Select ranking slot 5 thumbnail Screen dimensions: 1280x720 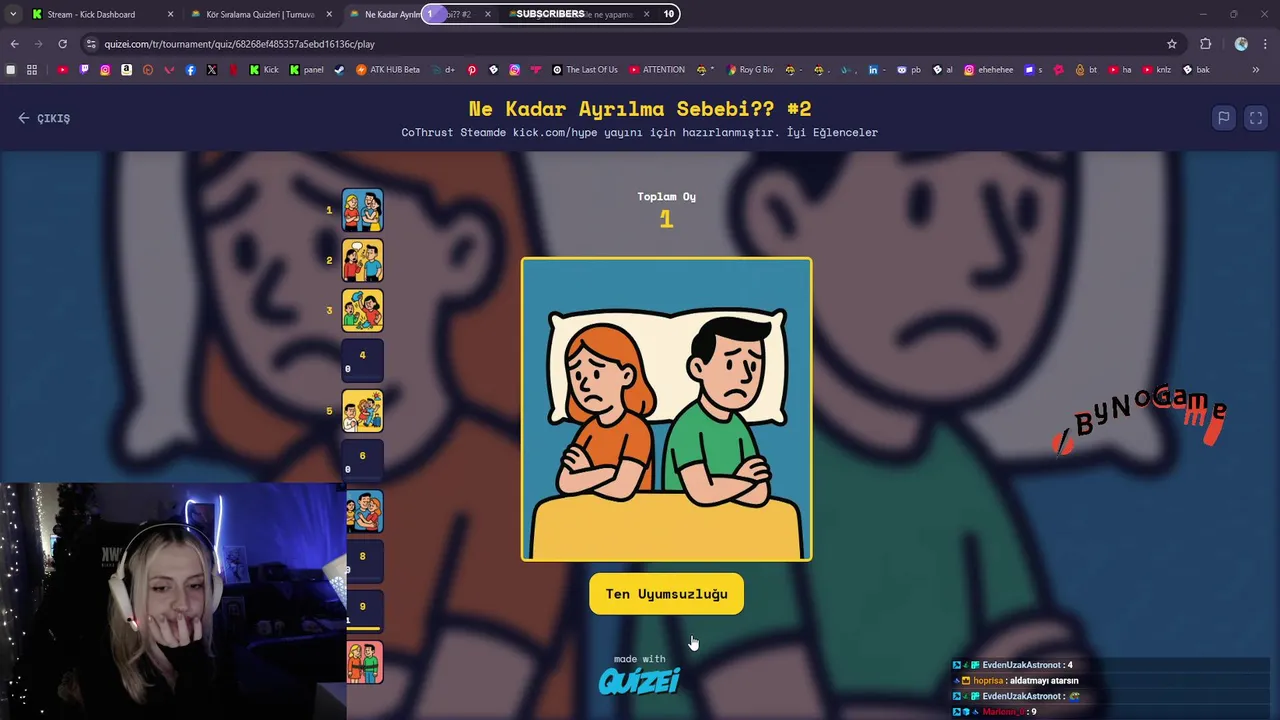pyautogui.click(x=362, y=411)
